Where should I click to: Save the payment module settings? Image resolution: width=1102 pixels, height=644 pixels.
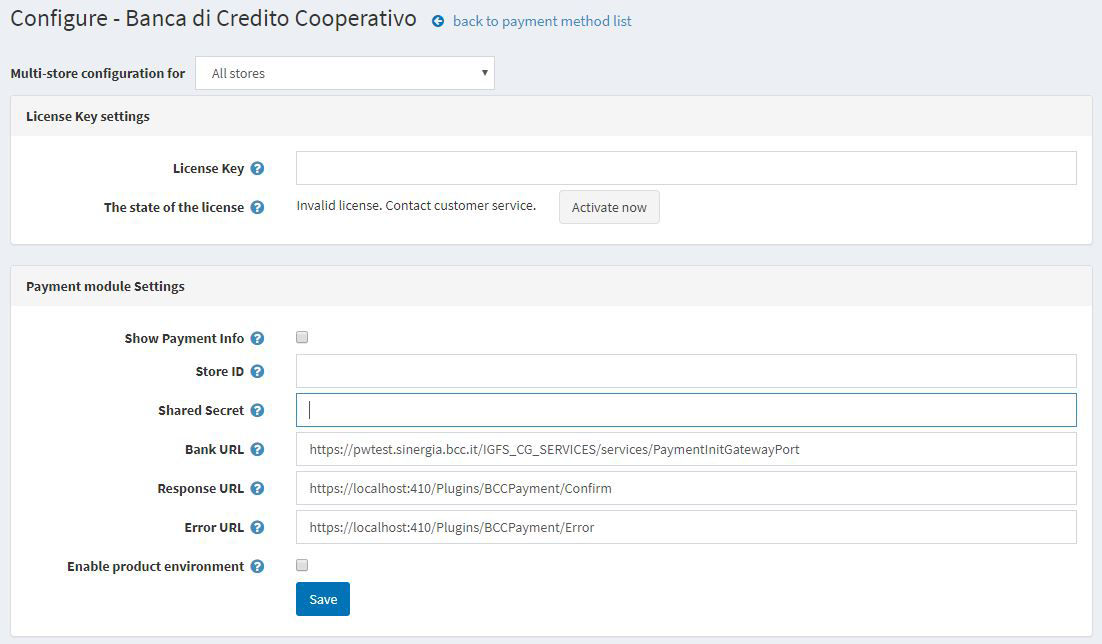point(323,599)
